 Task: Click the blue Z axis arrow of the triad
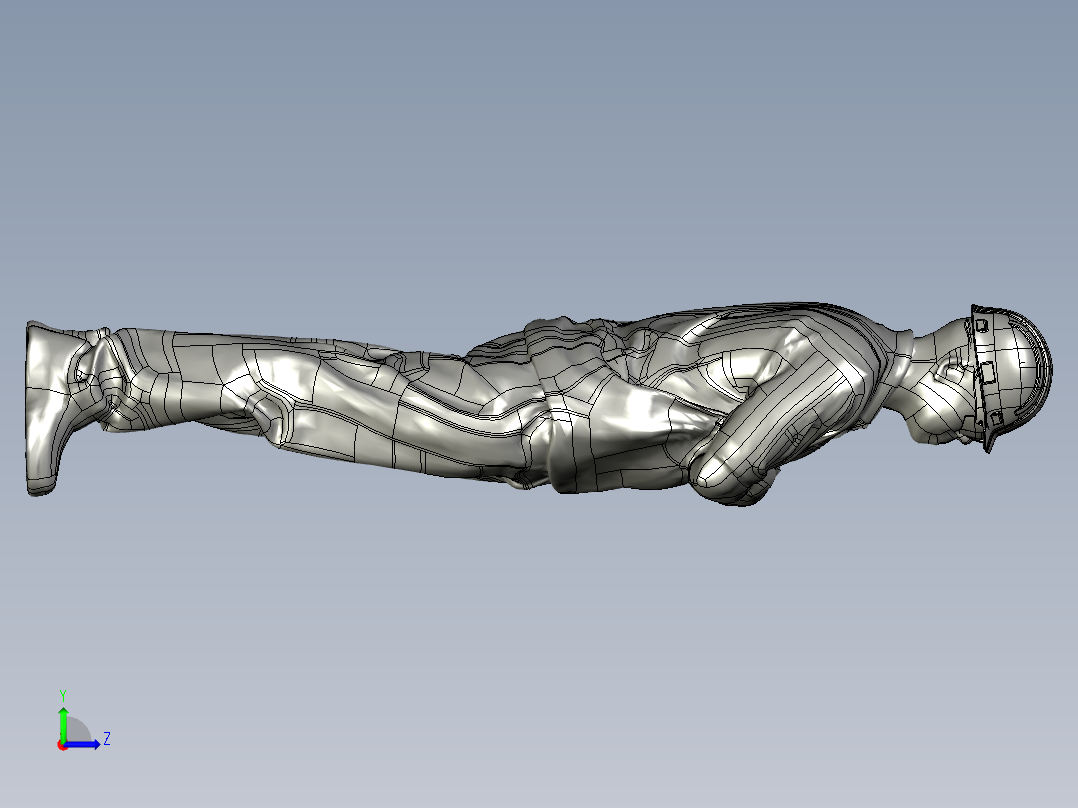point(82,744)
